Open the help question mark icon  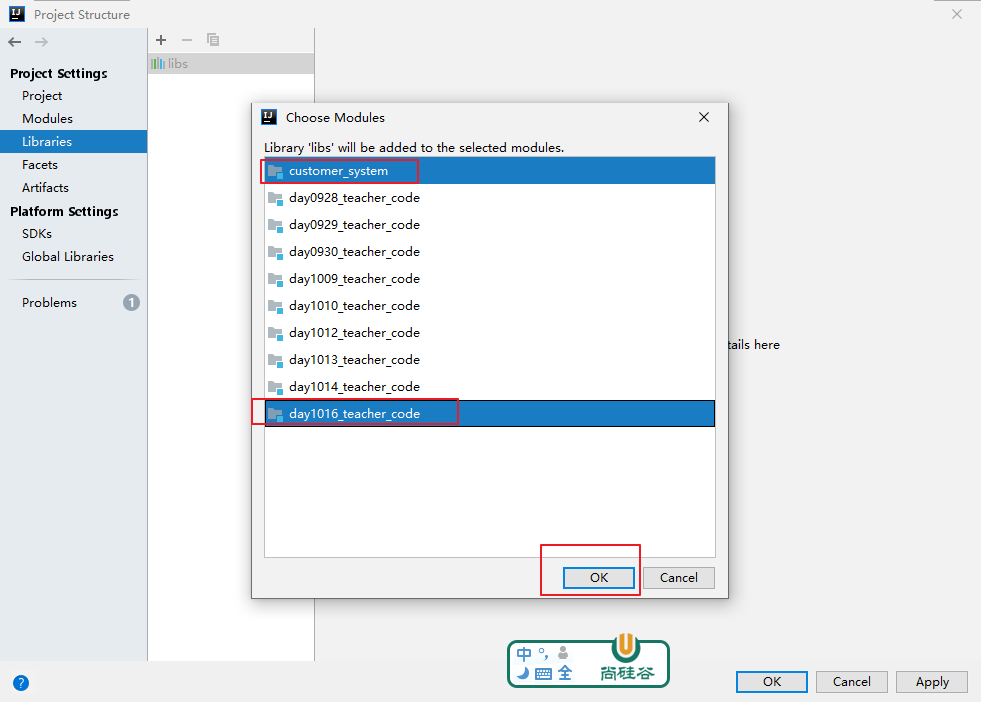click(x=21, y=683)
